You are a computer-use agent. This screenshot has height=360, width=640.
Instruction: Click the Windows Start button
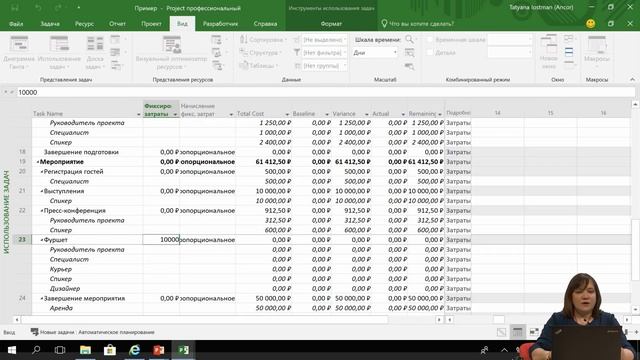pyautogui.click(x=12, y=350)
